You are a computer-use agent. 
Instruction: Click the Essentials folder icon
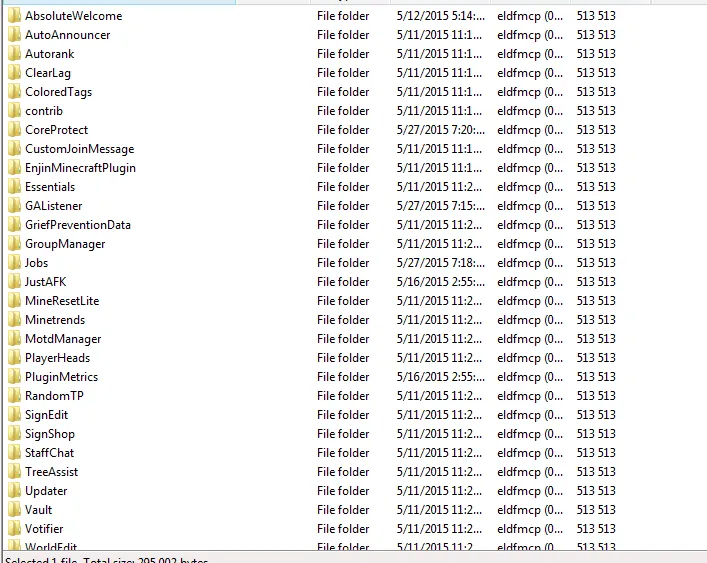point(14,187)
